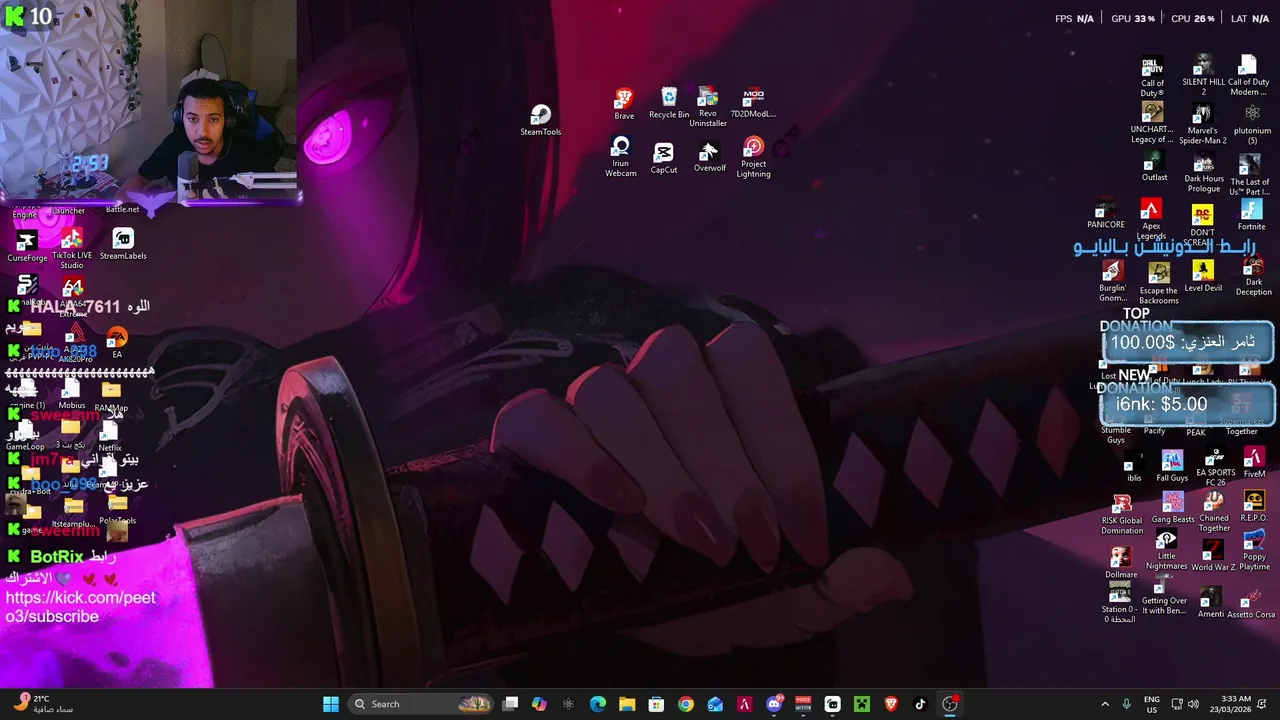Screen dimensions: 1280x720
Task: Open the RISK Global Domination shortcut
Action: click(x=1122, y=514)
